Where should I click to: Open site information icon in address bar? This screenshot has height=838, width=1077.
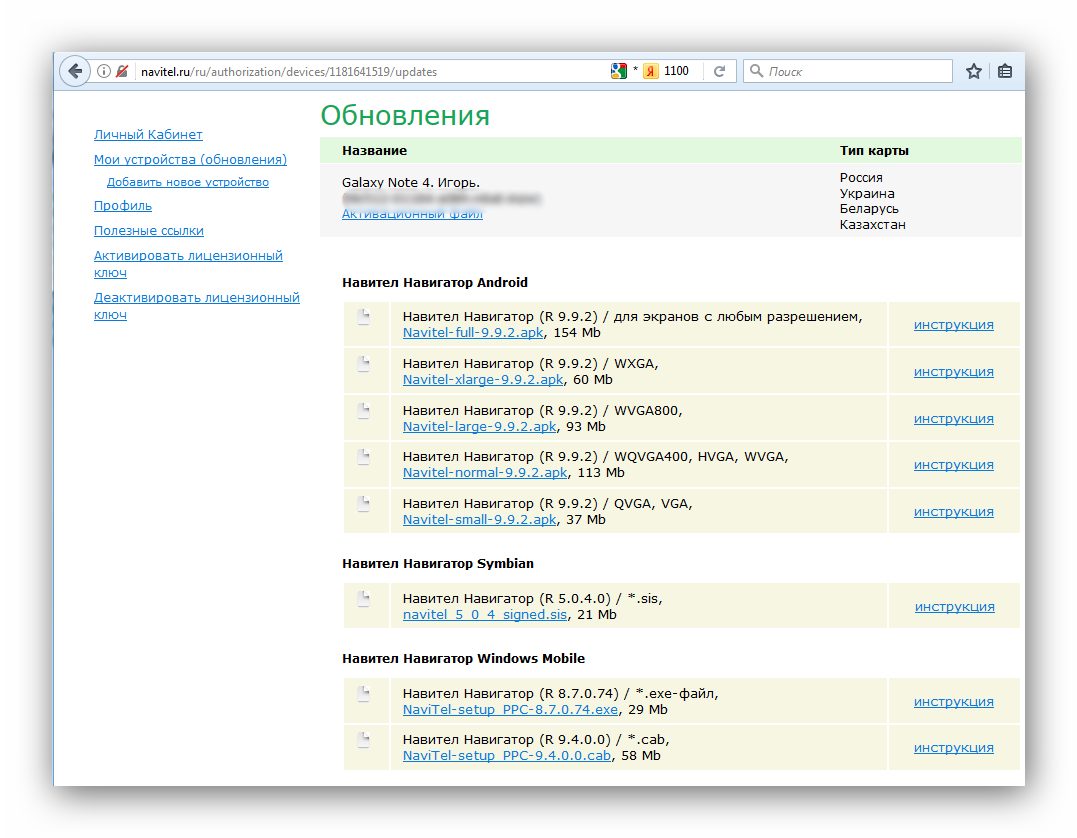pos(104,71)
